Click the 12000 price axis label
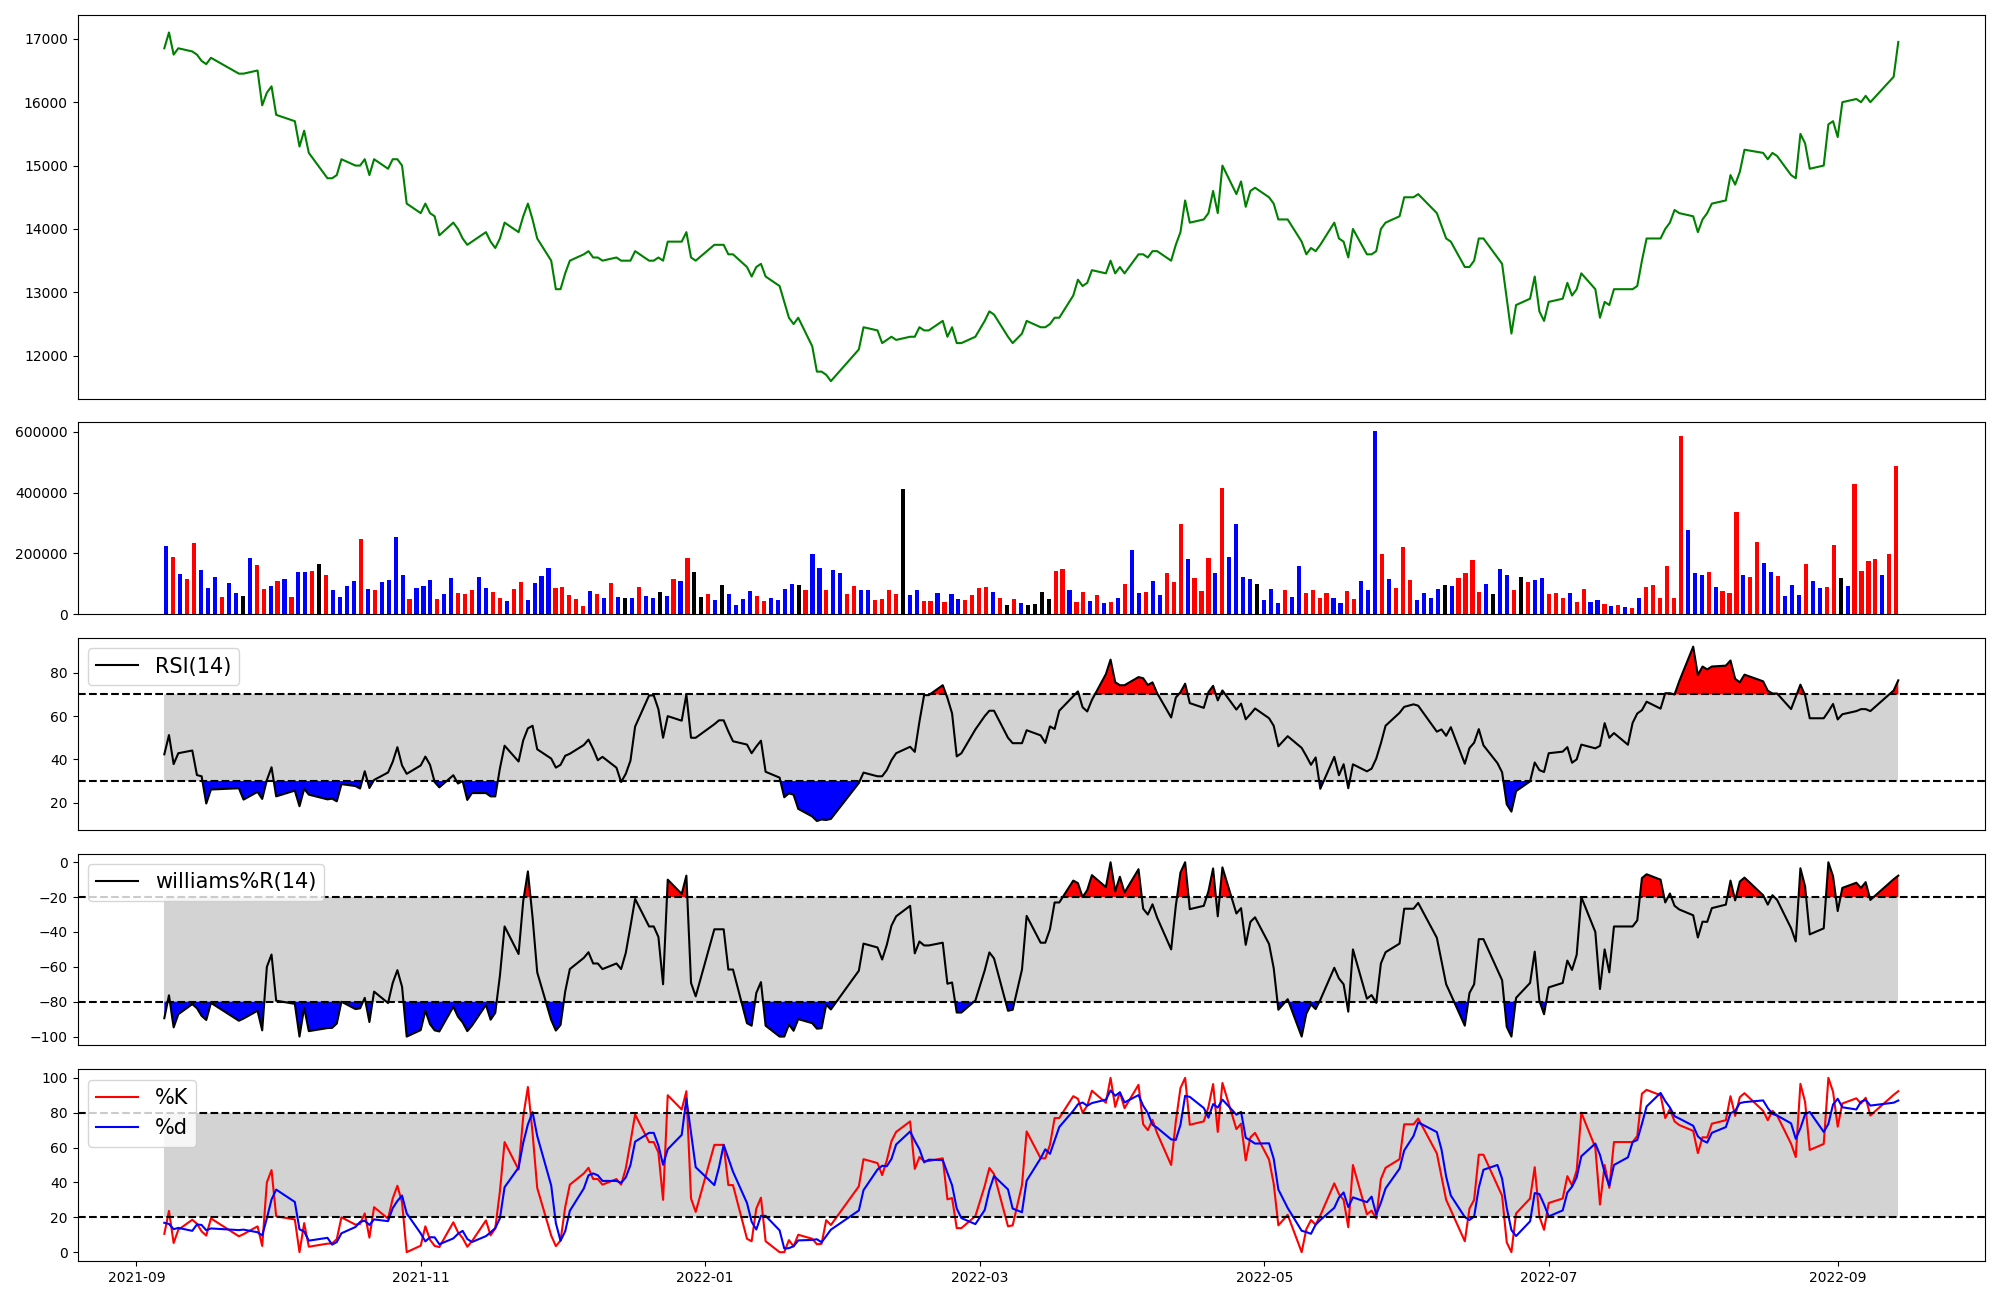 point(46,357)
